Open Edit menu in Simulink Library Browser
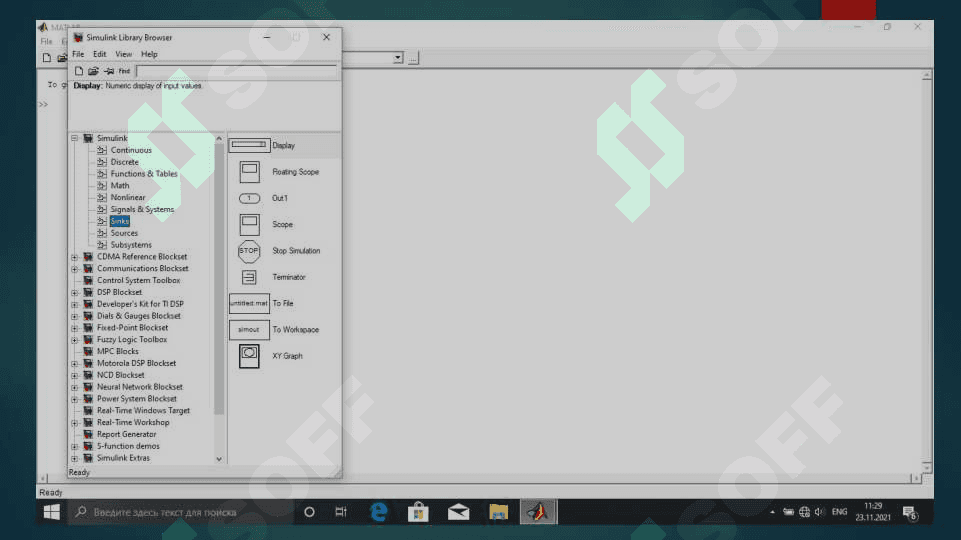 tap(99, 54)
